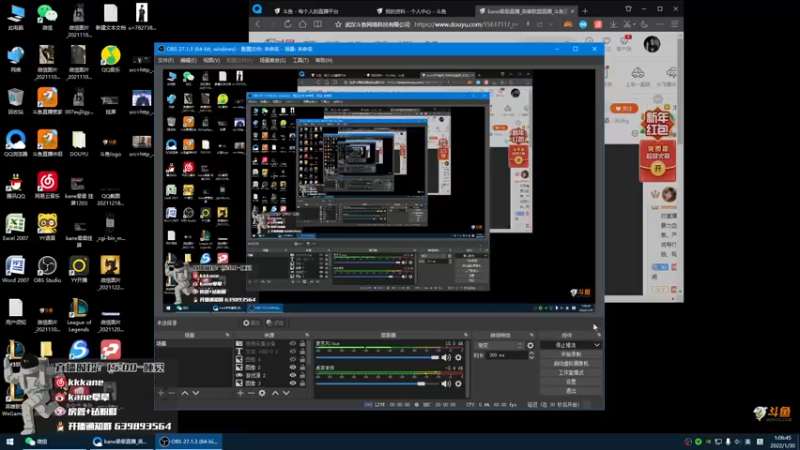Open source properties gear in sources toolbar
This screenshot has width=800, height=450.
(x=262, y=393)
